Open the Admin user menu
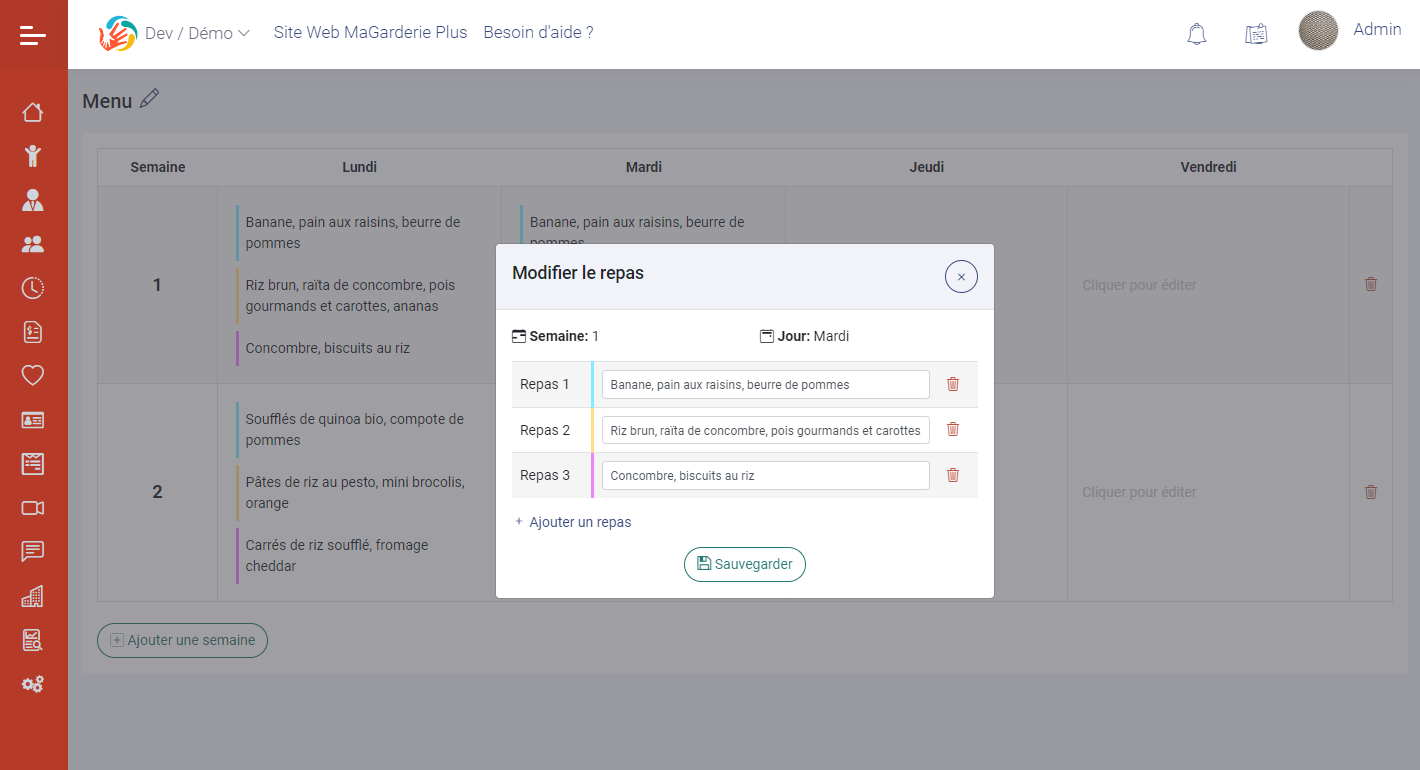The image size is (1420, 770). click(x=1376, y=30)
